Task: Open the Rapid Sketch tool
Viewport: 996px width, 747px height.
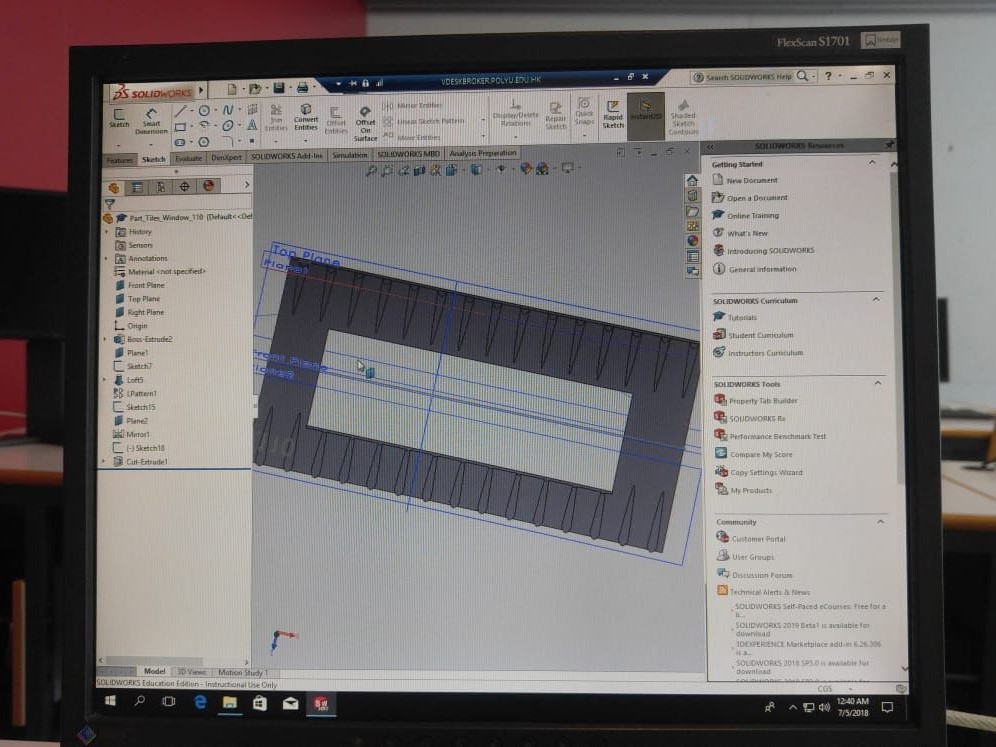Action: coord(613,114)
